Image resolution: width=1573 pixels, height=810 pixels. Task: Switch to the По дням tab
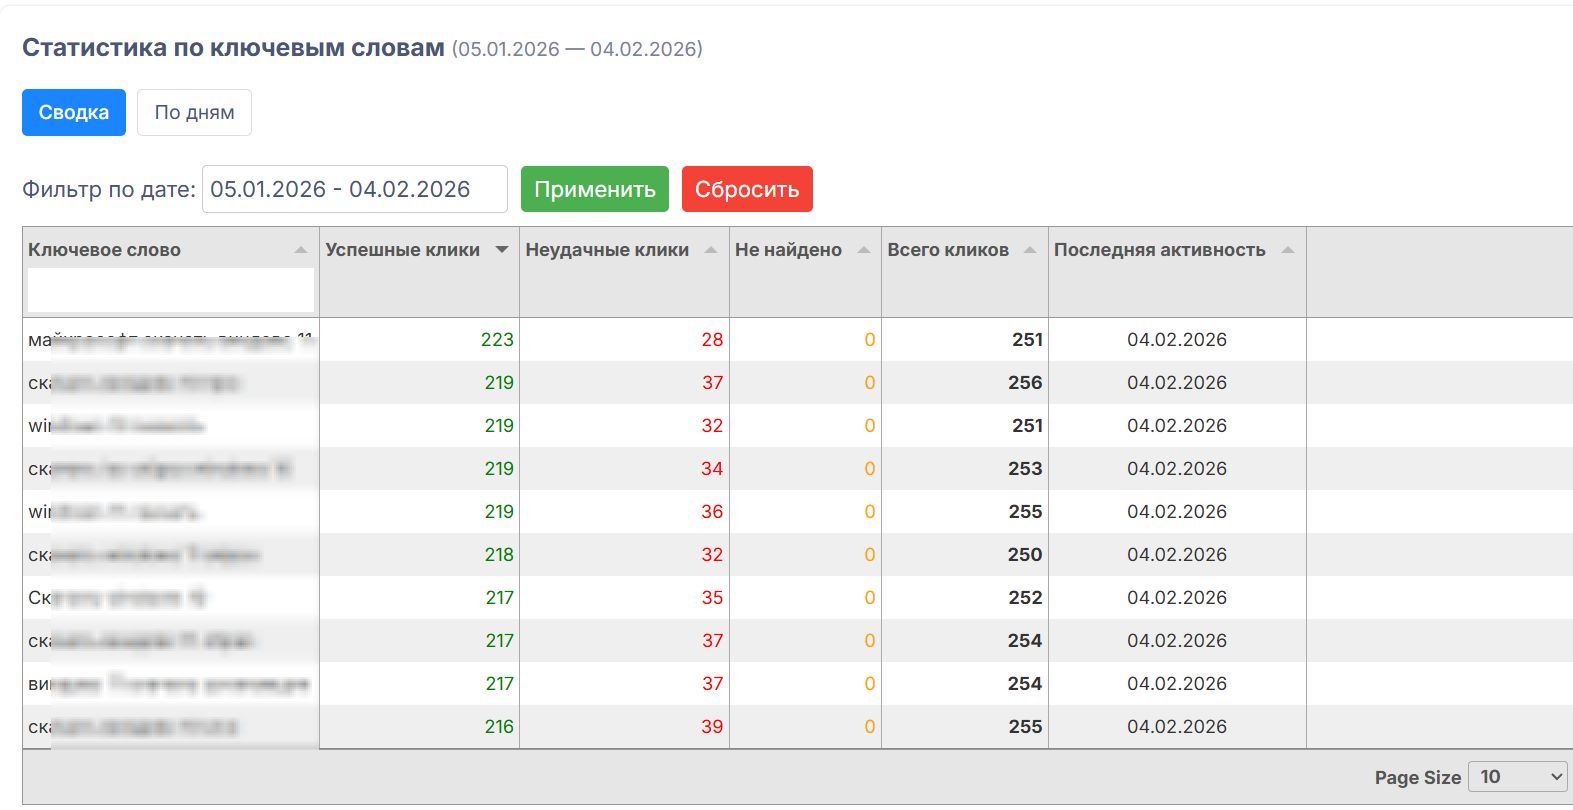[x=194, y=112]
